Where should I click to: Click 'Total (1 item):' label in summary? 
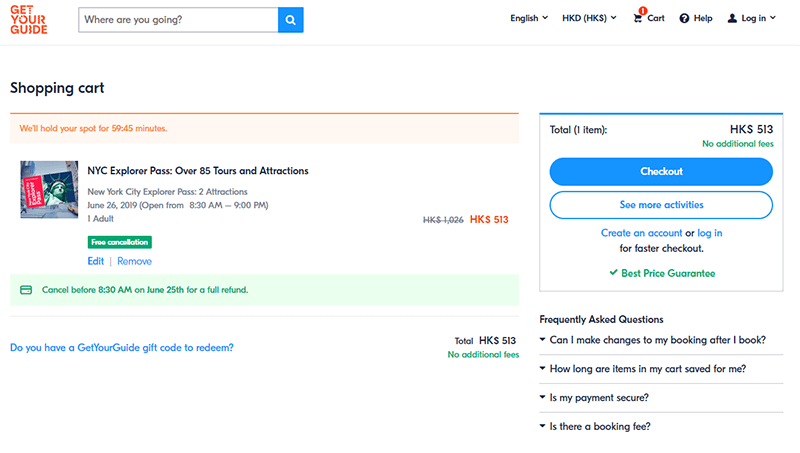tap(578, 130)
